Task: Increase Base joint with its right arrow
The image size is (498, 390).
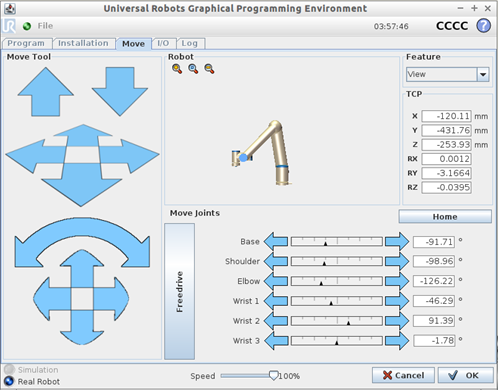Action: [397, 241]
